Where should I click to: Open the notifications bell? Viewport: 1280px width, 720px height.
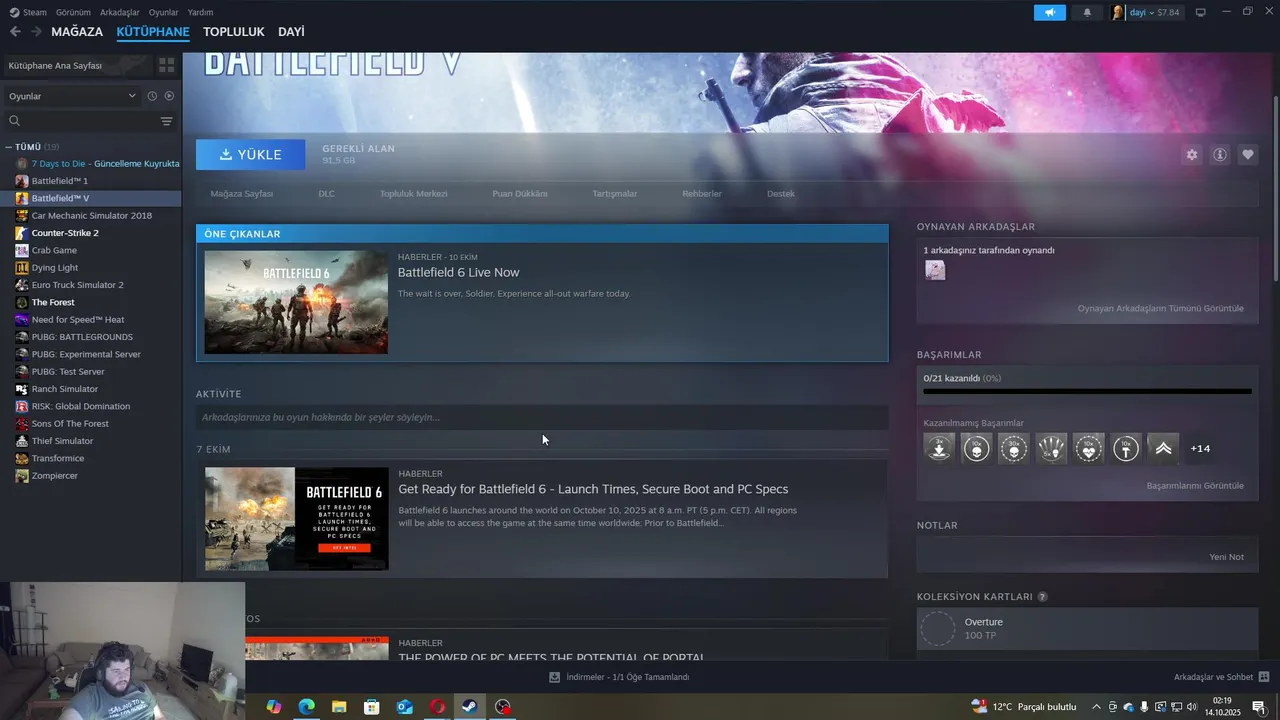[x=1087, y=12]
